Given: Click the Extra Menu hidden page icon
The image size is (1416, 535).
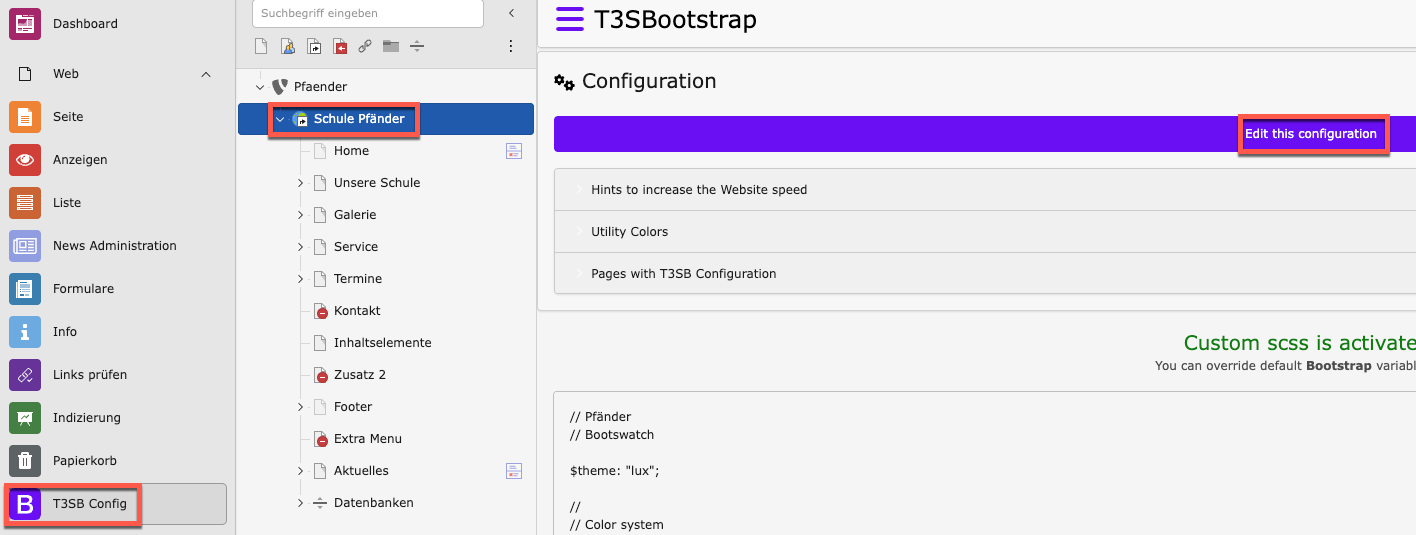Looking at the screenshot, I should pyautogui.click(x=320, y=439).
